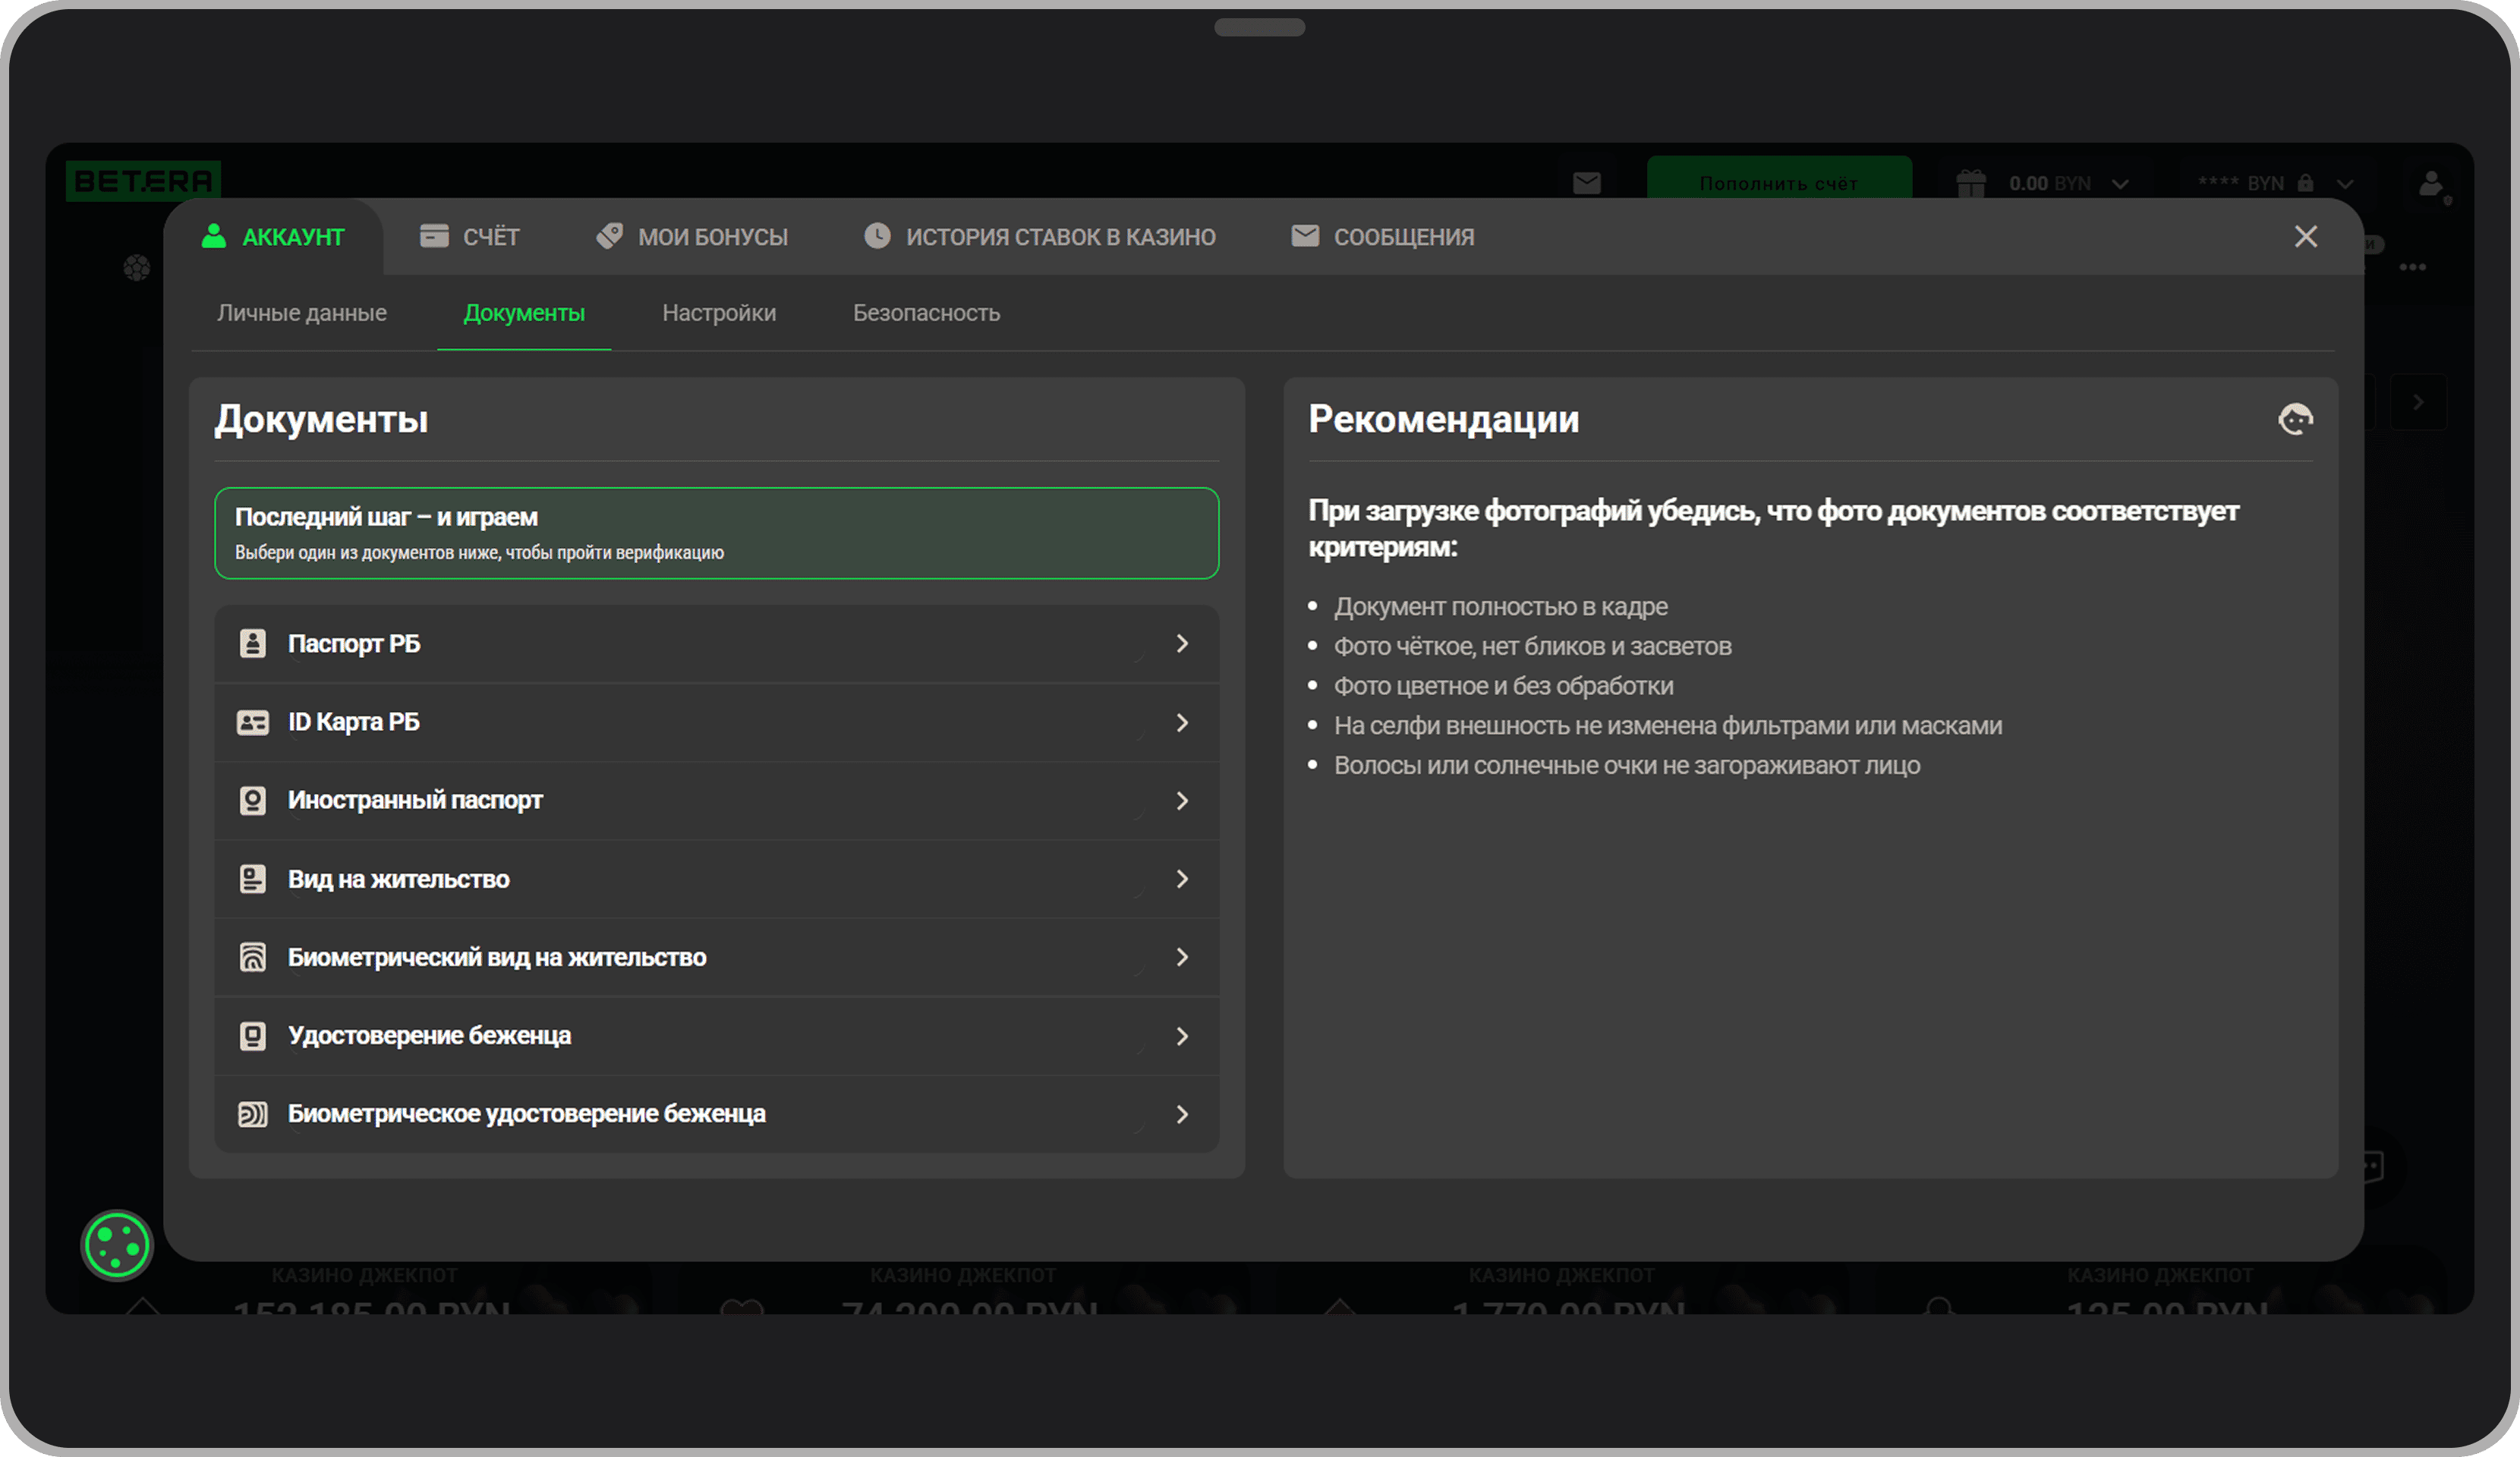Click the fingerprint icon for biometric residence permit
The height and width of the screenshot is (1457, 2520).
[253, 957]
